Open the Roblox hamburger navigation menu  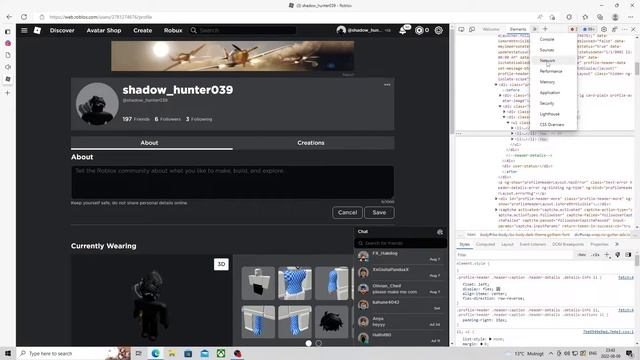[24, 30]
